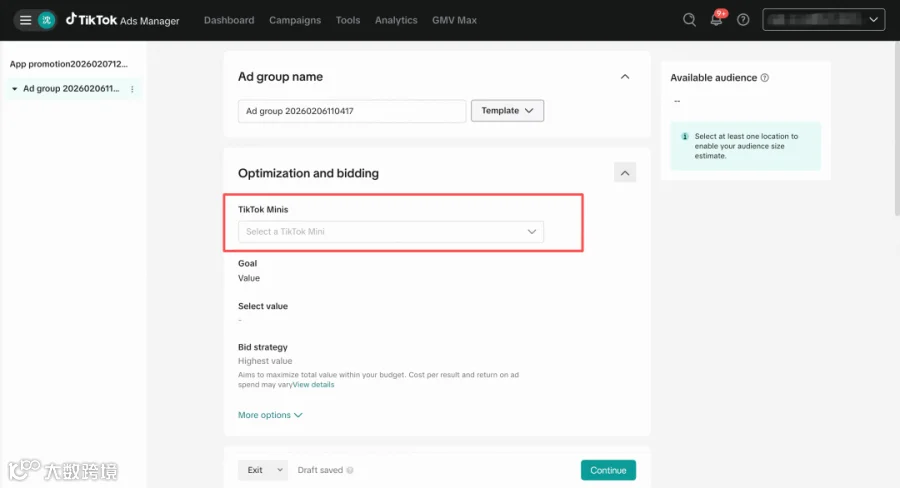Open the Campaigns menu
The image size is (900, 488).
coord(295,20)
